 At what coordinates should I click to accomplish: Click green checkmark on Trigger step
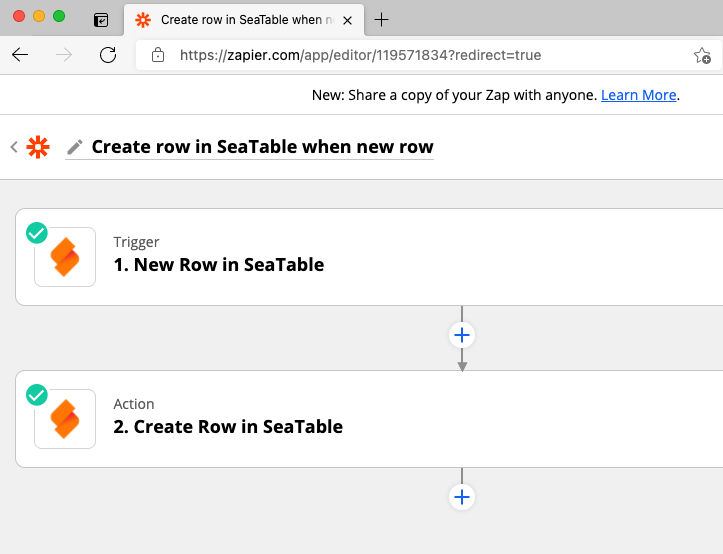pyautogui.click(x=37, y=232)
